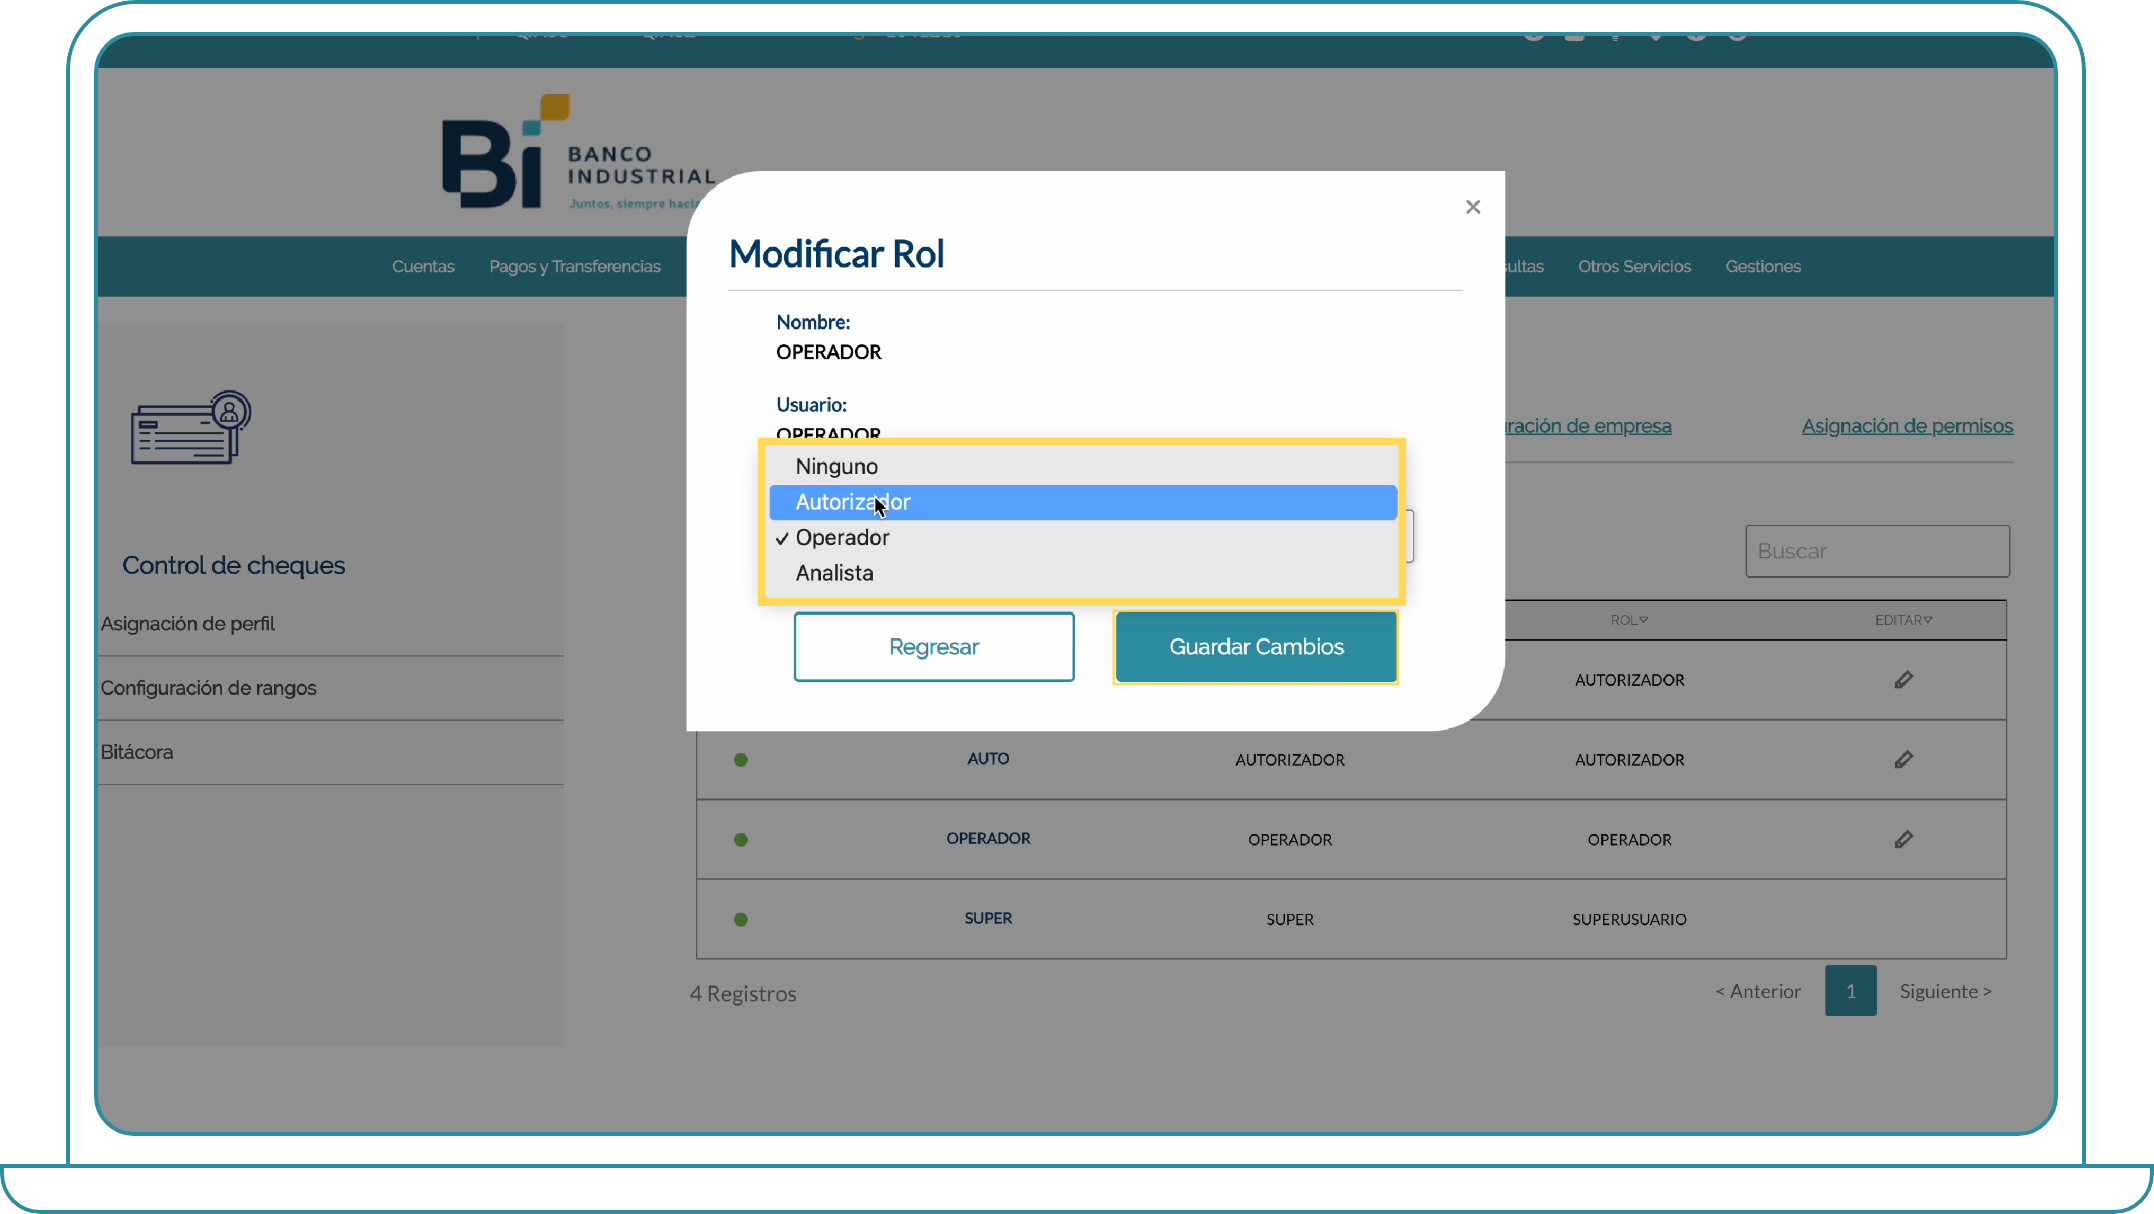Click the 4 Registros count text
This screenshot has width=2154, height=1214.
(743, 994)
